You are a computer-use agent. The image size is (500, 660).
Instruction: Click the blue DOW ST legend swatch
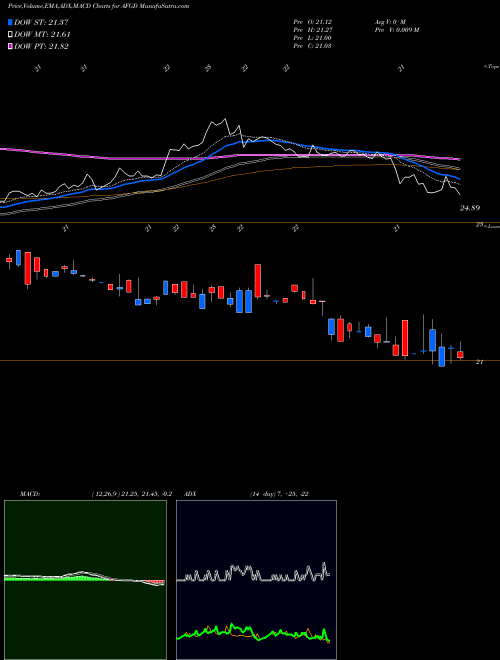pyautogui.click(x=10, y=23)
